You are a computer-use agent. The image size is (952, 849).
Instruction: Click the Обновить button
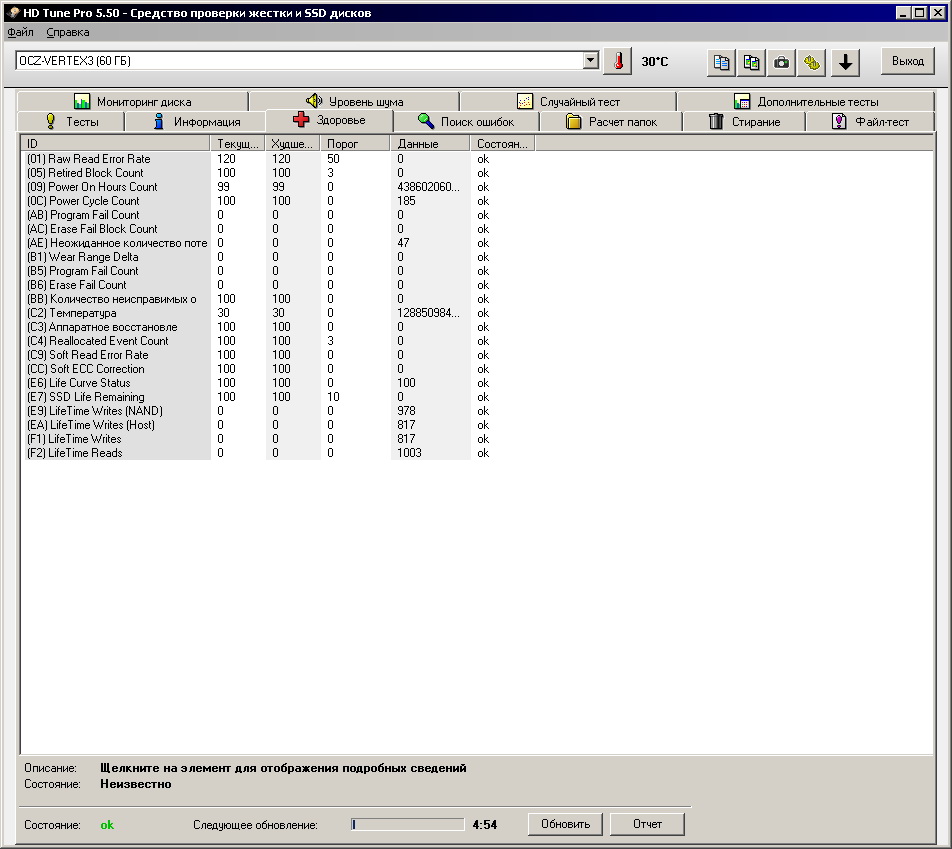click(565, 824)
